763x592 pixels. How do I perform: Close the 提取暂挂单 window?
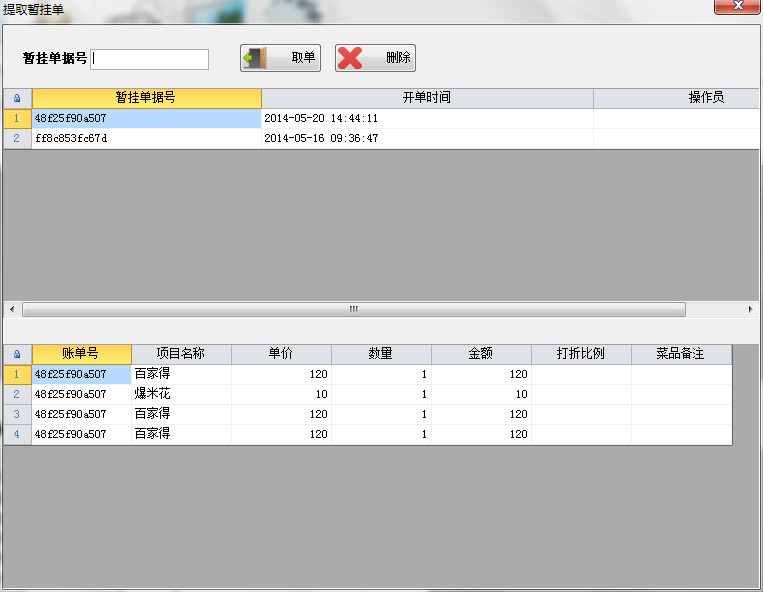click(737, 6)
